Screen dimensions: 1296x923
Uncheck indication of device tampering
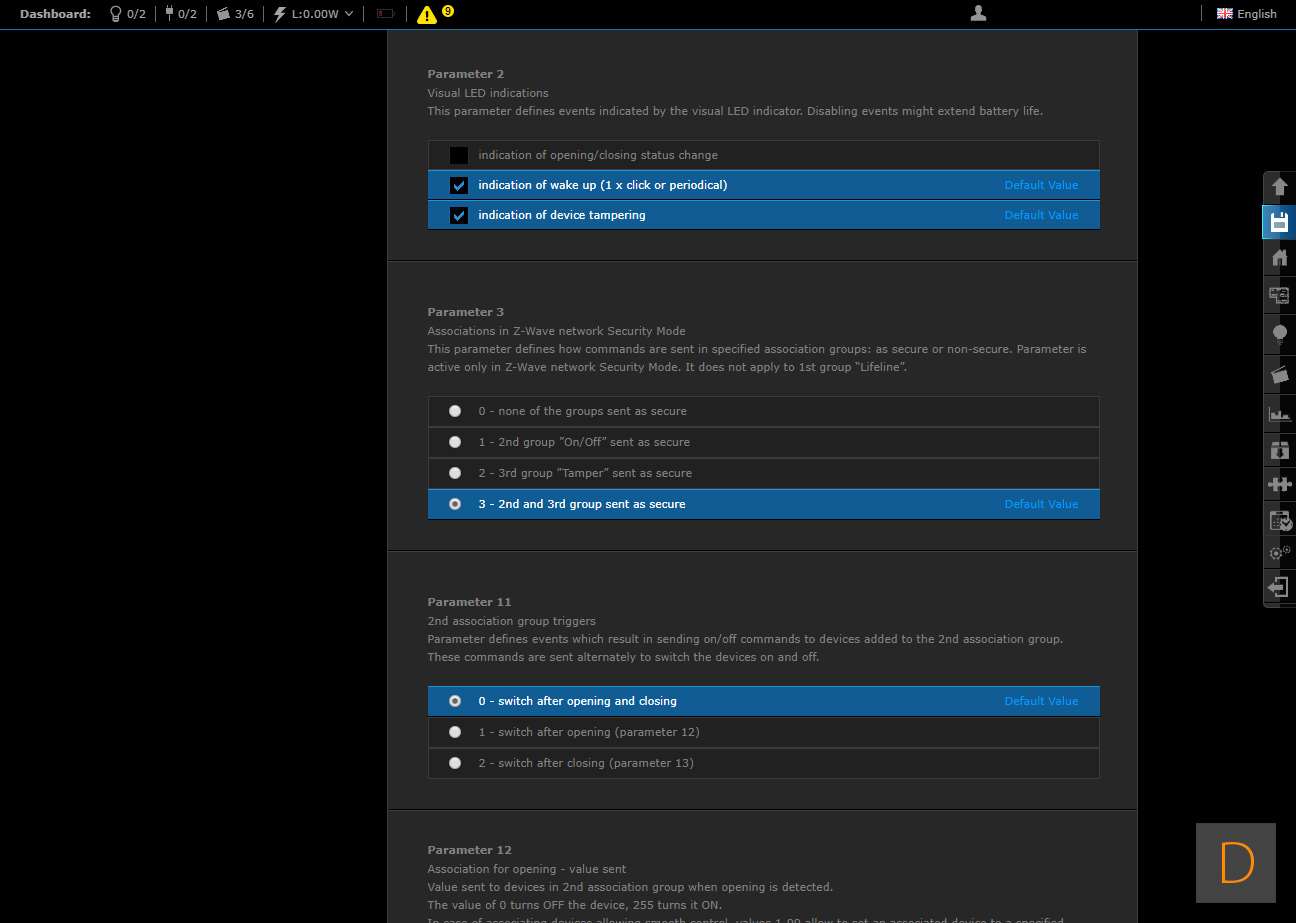coord(459,215)
